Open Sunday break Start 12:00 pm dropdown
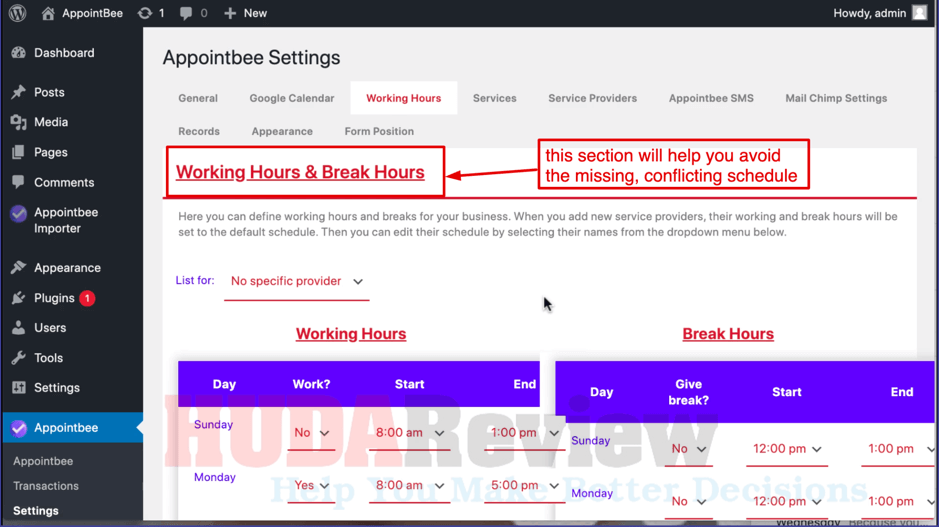This screenshot has height=527, width=939. [786, 449]
